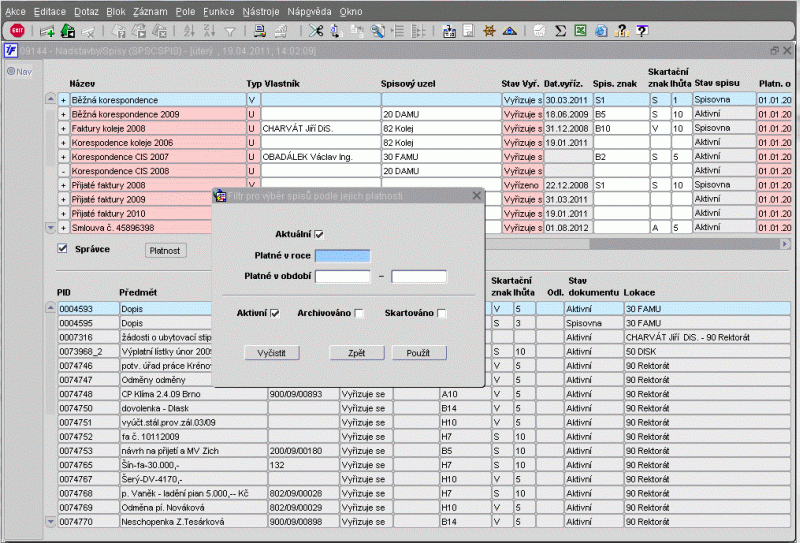Click the insert new record icon with green plus
The height and width of the screenshot is (543, 800).
(x=47, y=32)
